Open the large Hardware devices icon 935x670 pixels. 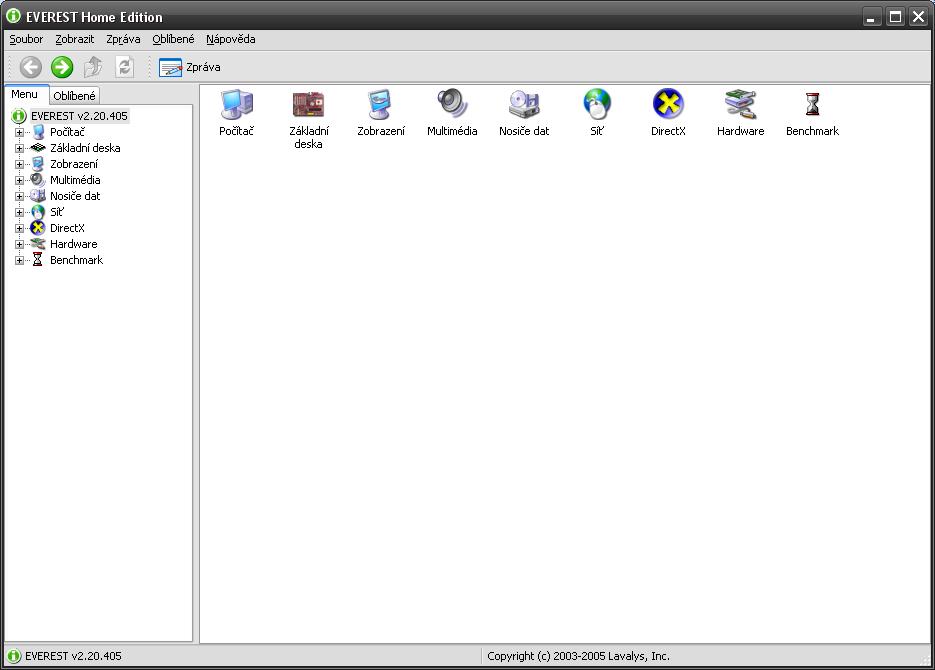click(x=740, y=104)
